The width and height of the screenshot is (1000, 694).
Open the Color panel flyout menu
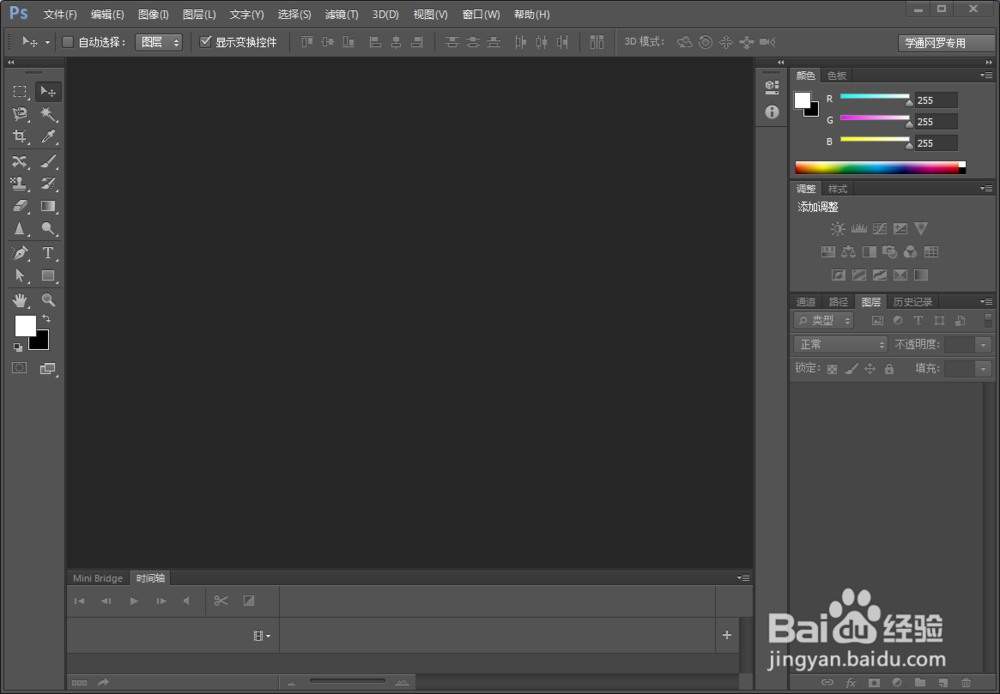click(987, 75)
